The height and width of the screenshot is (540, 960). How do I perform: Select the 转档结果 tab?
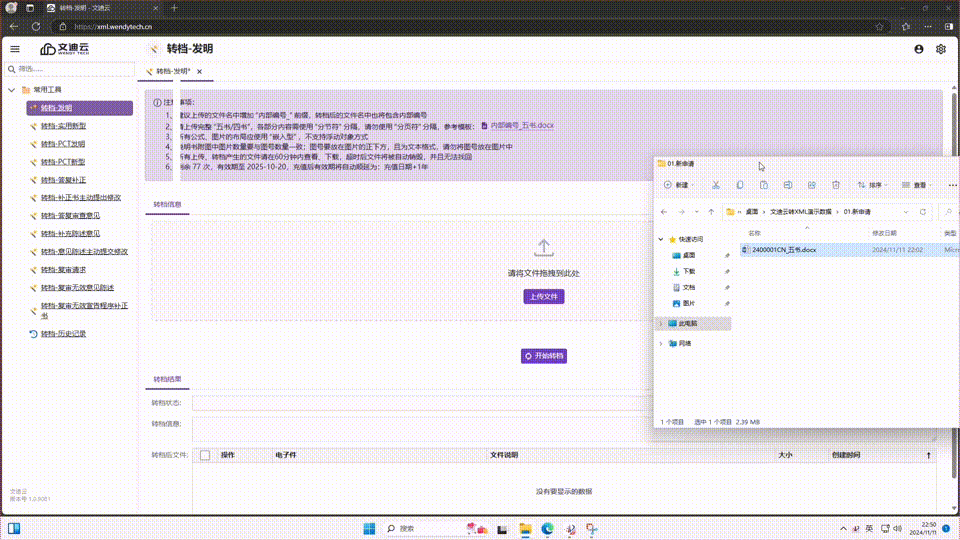167,379
